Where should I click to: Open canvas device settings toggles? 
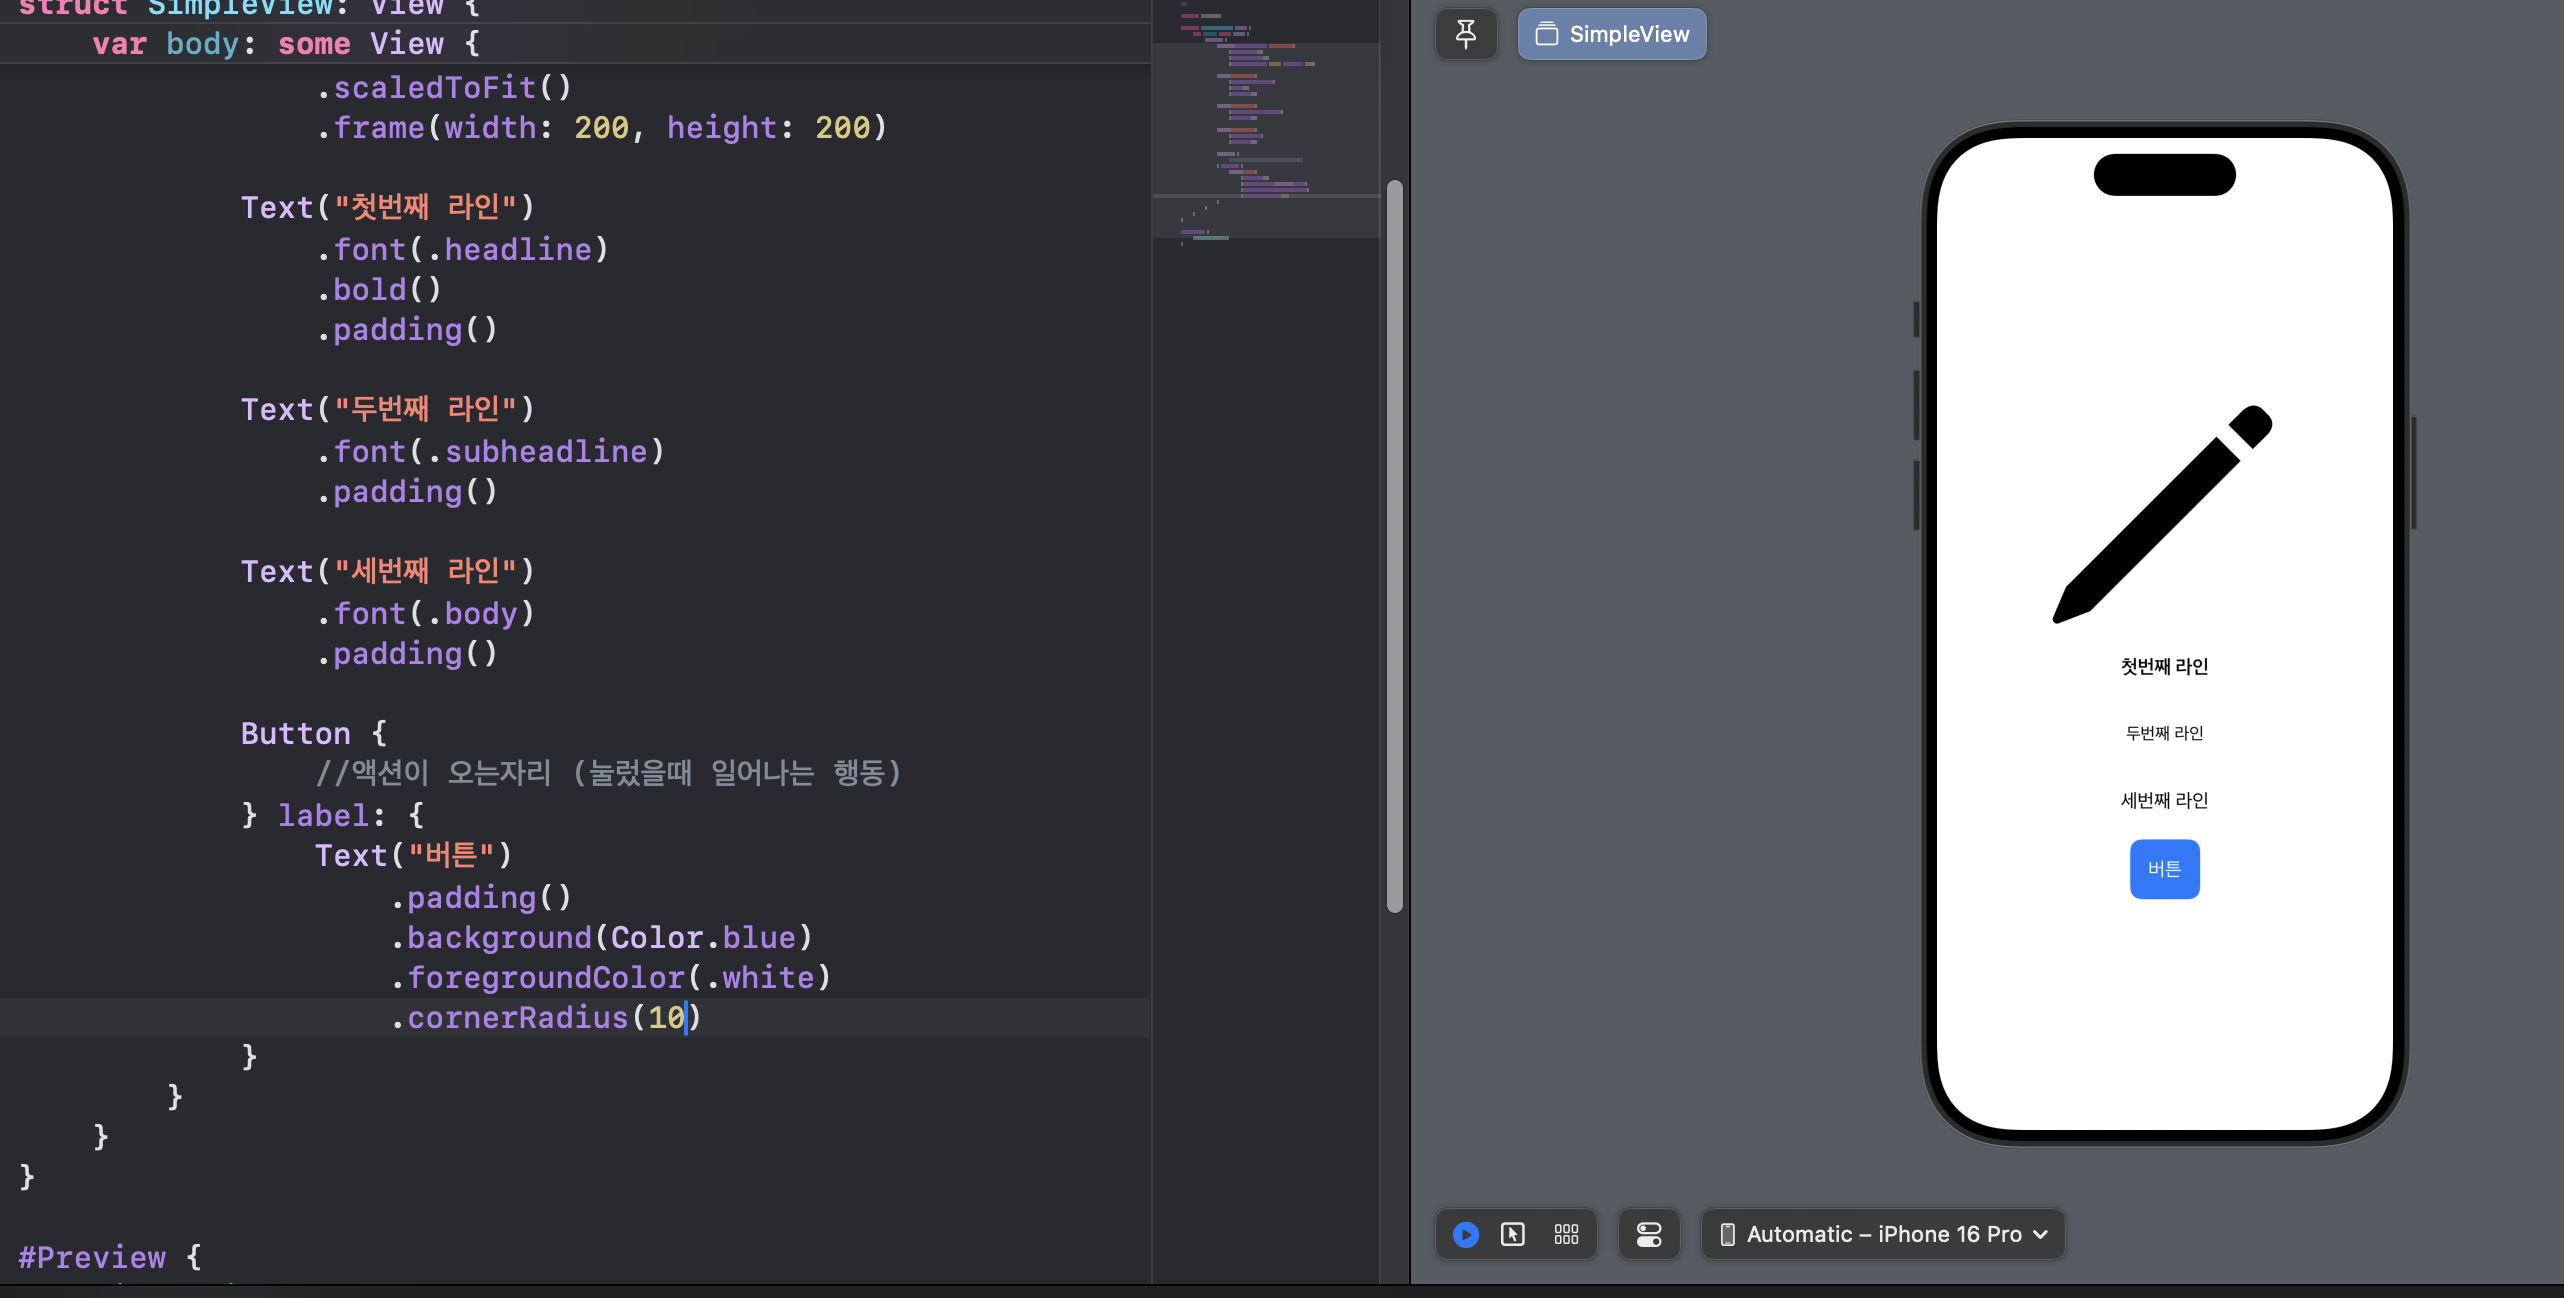pyautogui.click(x=1648, y=1234)
